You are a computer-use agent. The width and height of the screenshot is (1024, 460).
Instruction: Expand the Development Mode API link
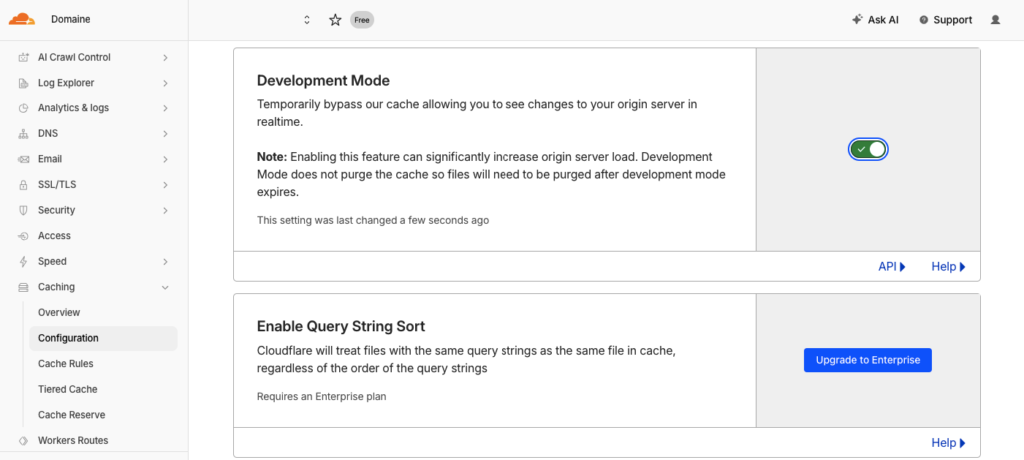[892, 267]
